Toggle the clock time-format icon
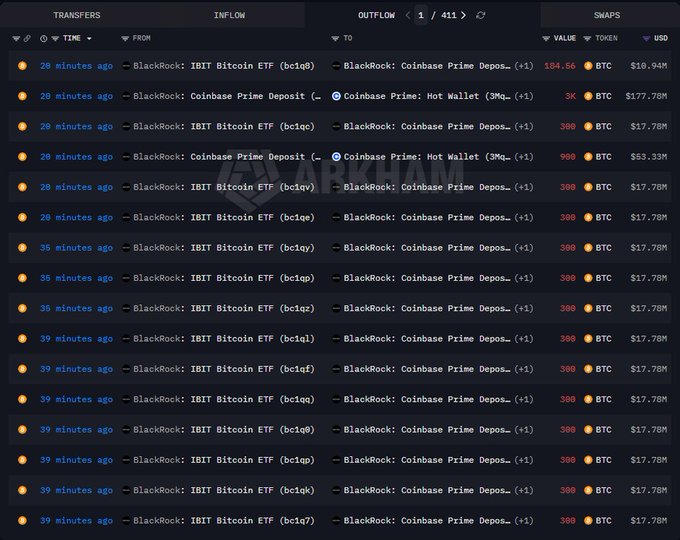 point(43,39)
